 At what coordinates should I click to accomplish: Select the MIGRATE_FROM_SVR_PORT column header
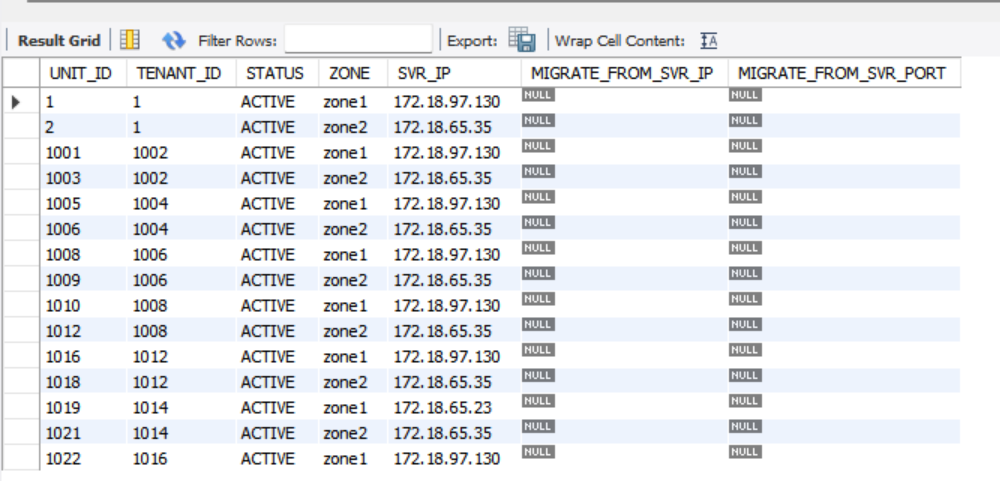[x=841, y=73]
